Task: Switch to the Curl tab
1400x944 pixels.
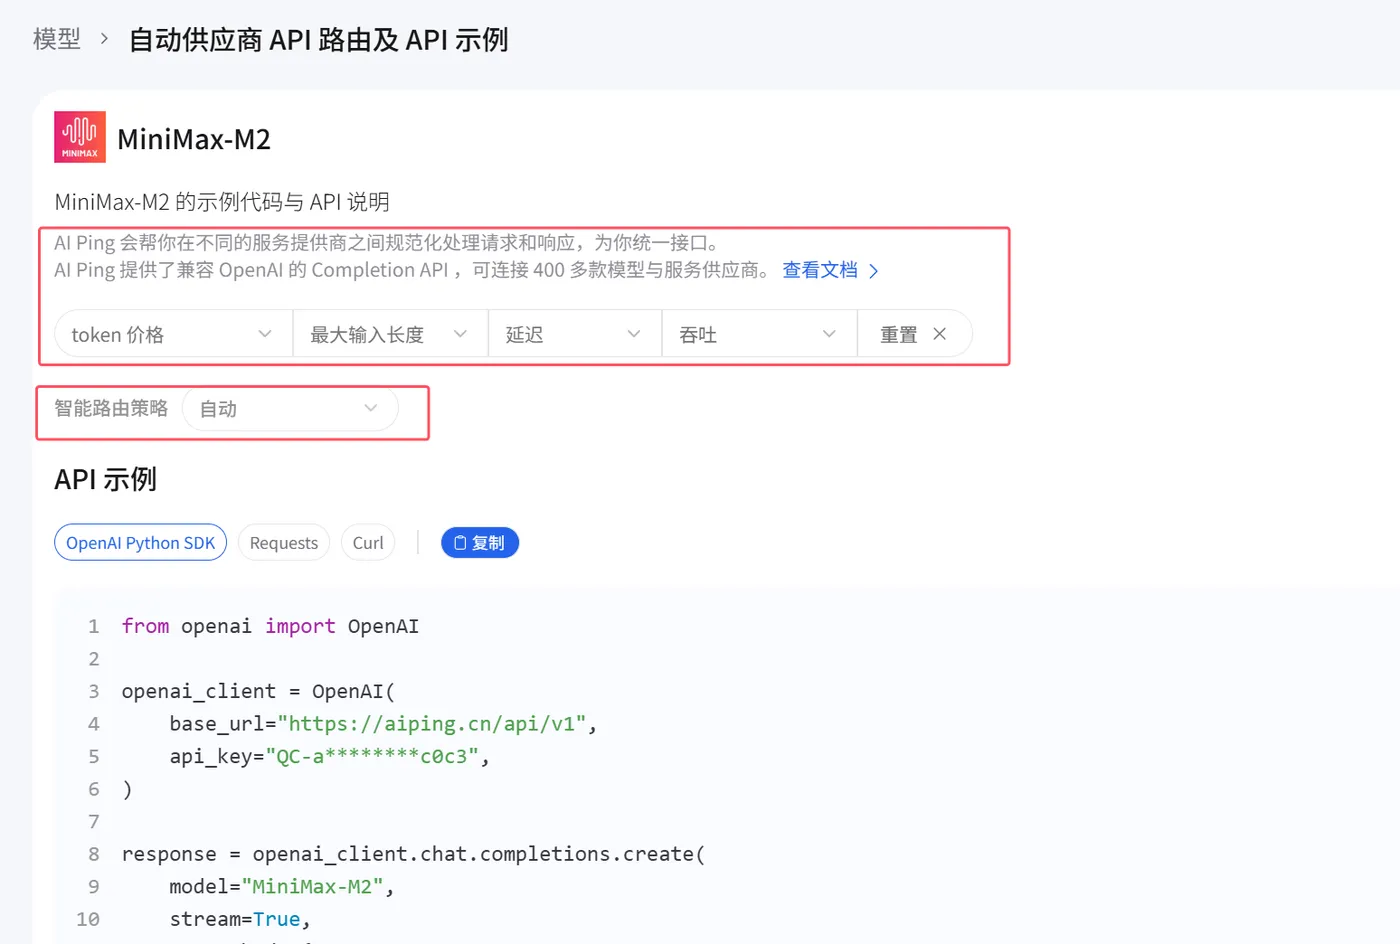Action: coord(368,542)
